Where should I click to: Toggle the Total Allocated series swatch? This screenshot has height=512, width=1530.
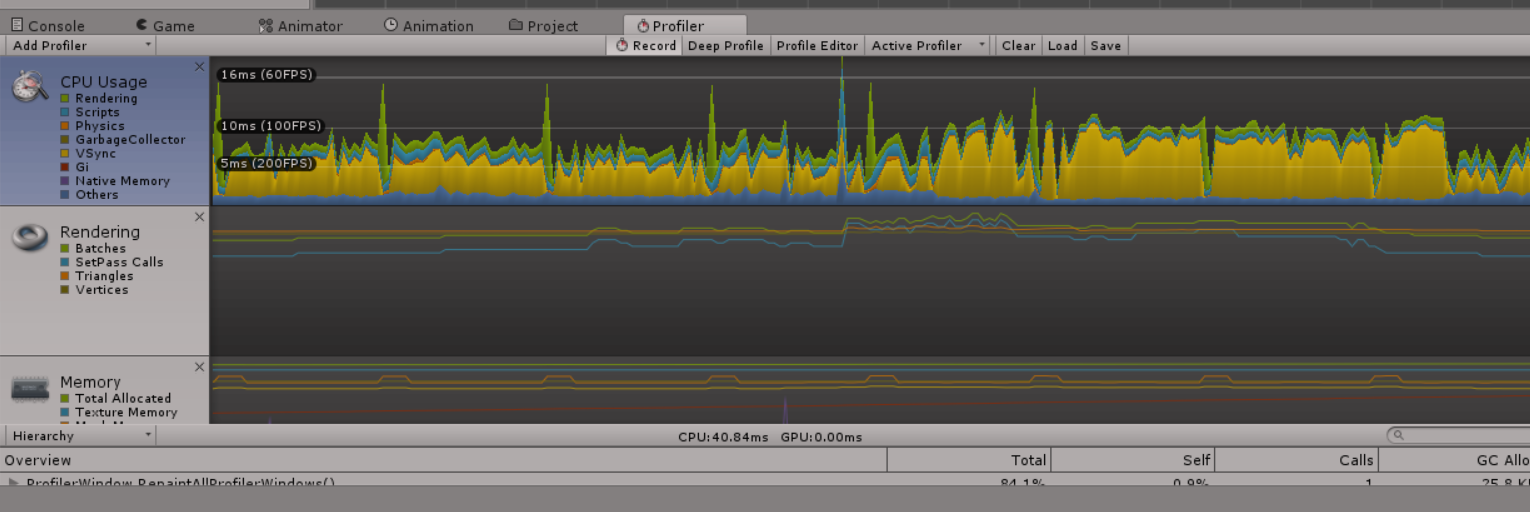pos(65,399)
